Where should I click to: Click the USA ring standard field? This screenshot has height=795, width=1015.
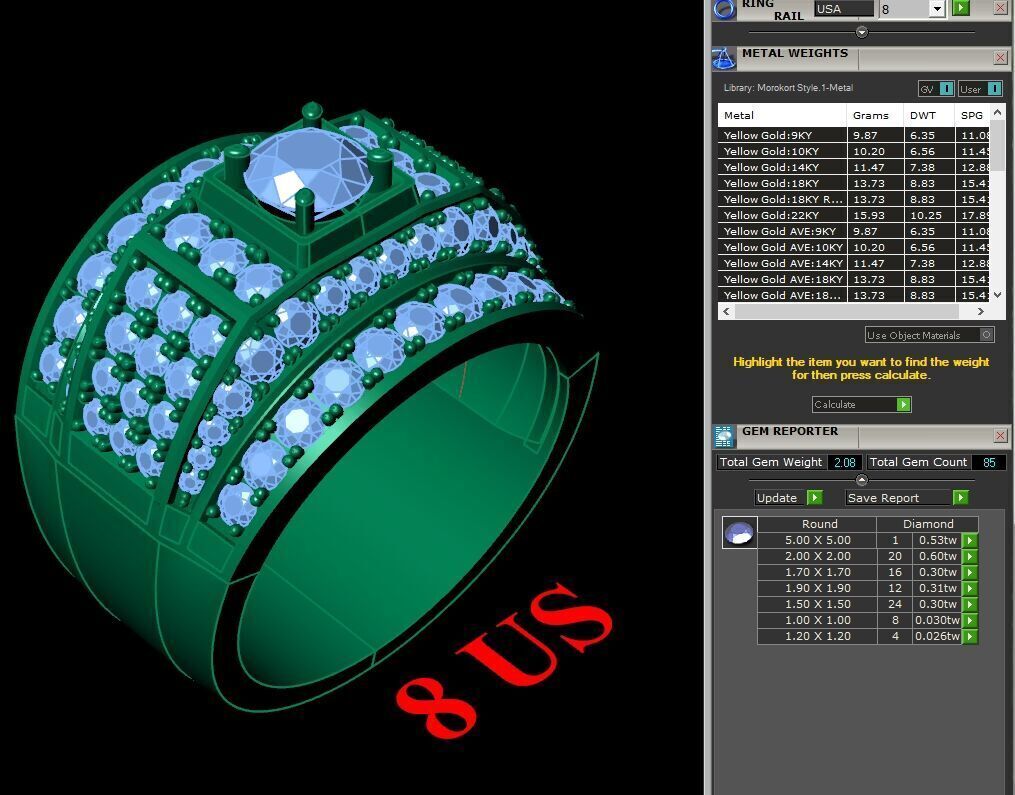tap(843, 9)
